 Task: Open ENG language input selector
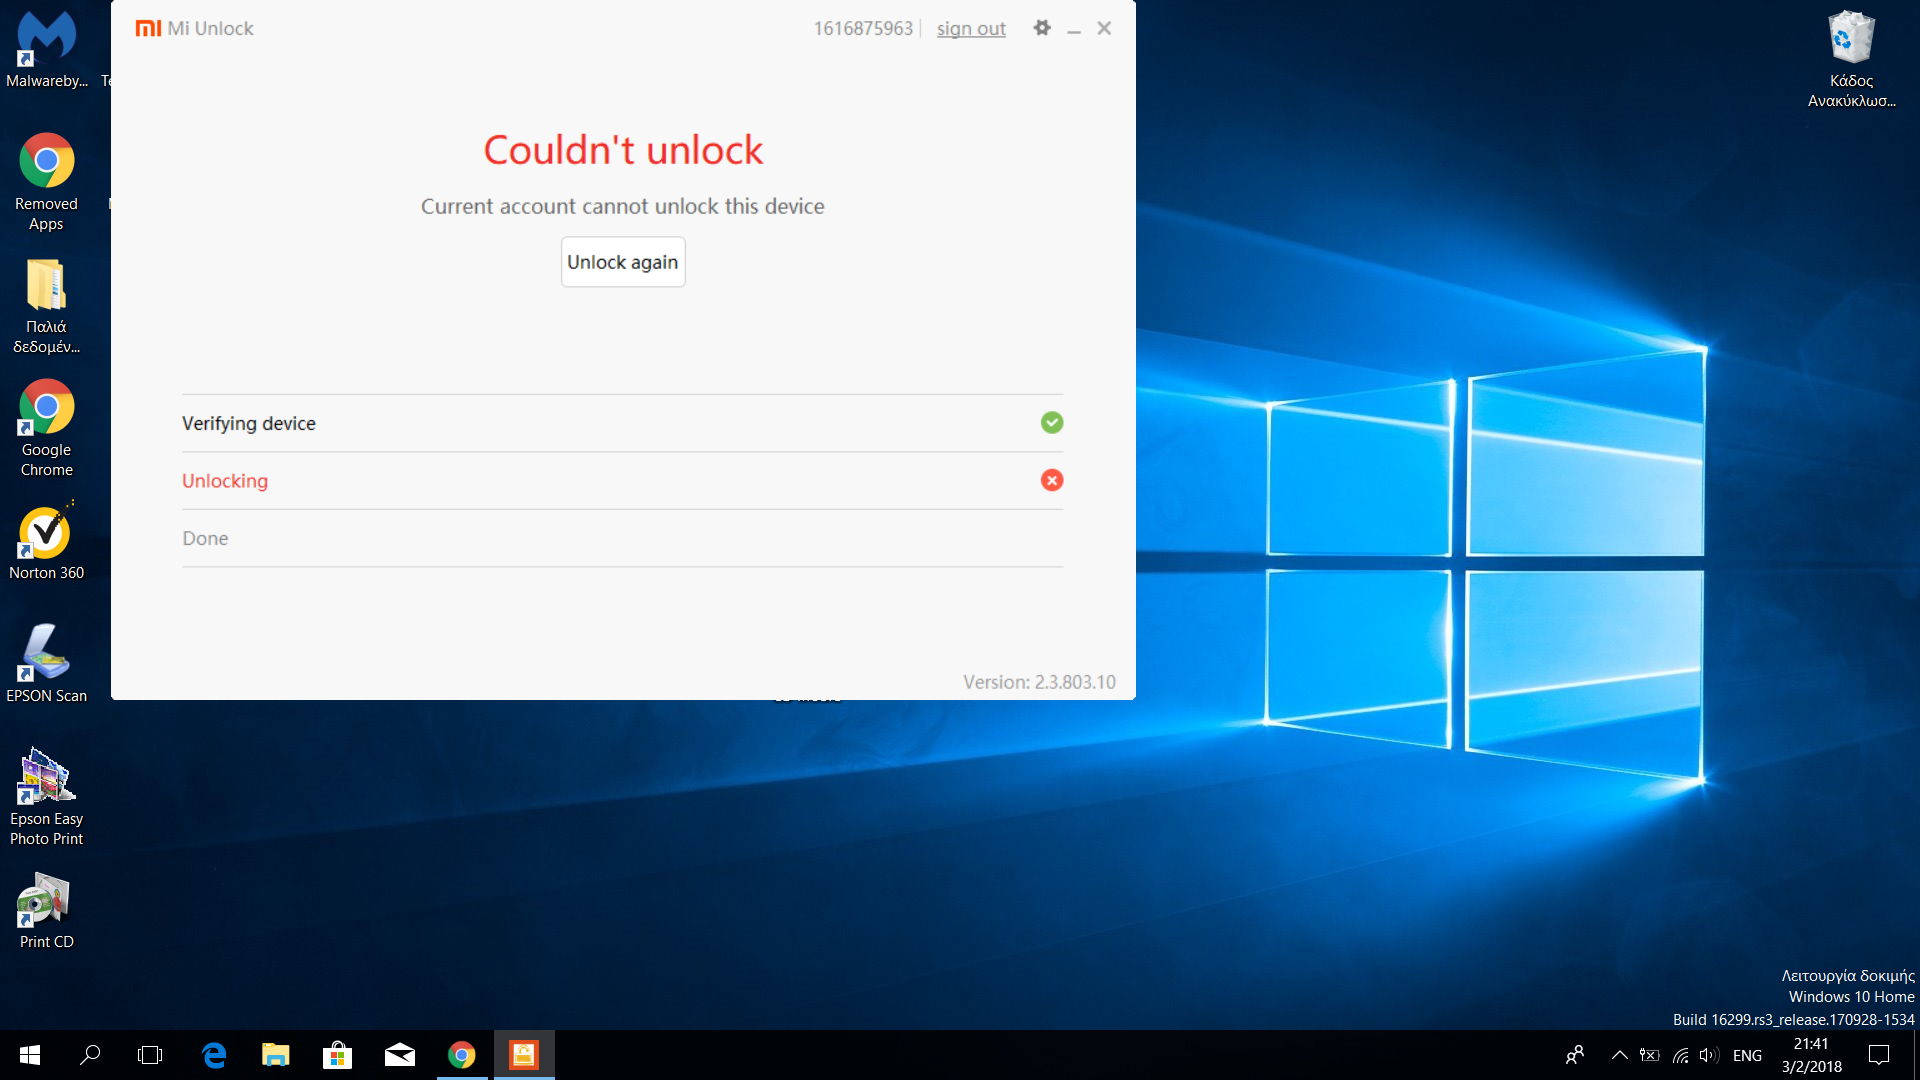(x=1747, y=1055)
